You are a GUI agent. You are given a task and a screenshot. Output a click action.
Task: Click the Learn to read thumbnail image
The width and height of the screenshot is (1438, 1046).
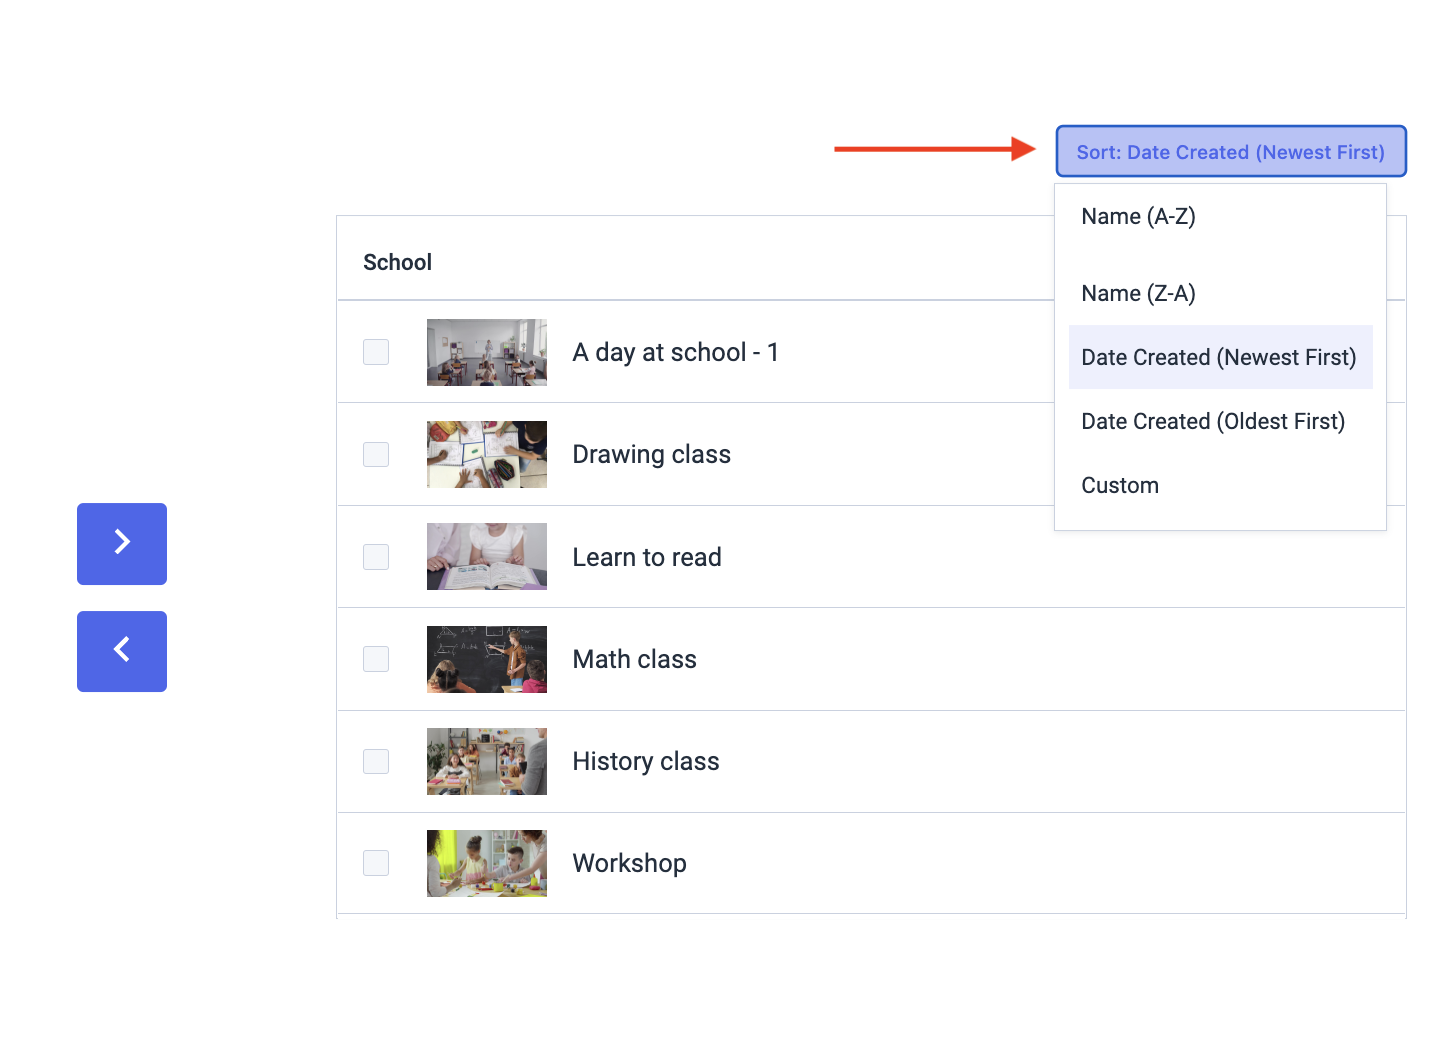pos(486,556)
